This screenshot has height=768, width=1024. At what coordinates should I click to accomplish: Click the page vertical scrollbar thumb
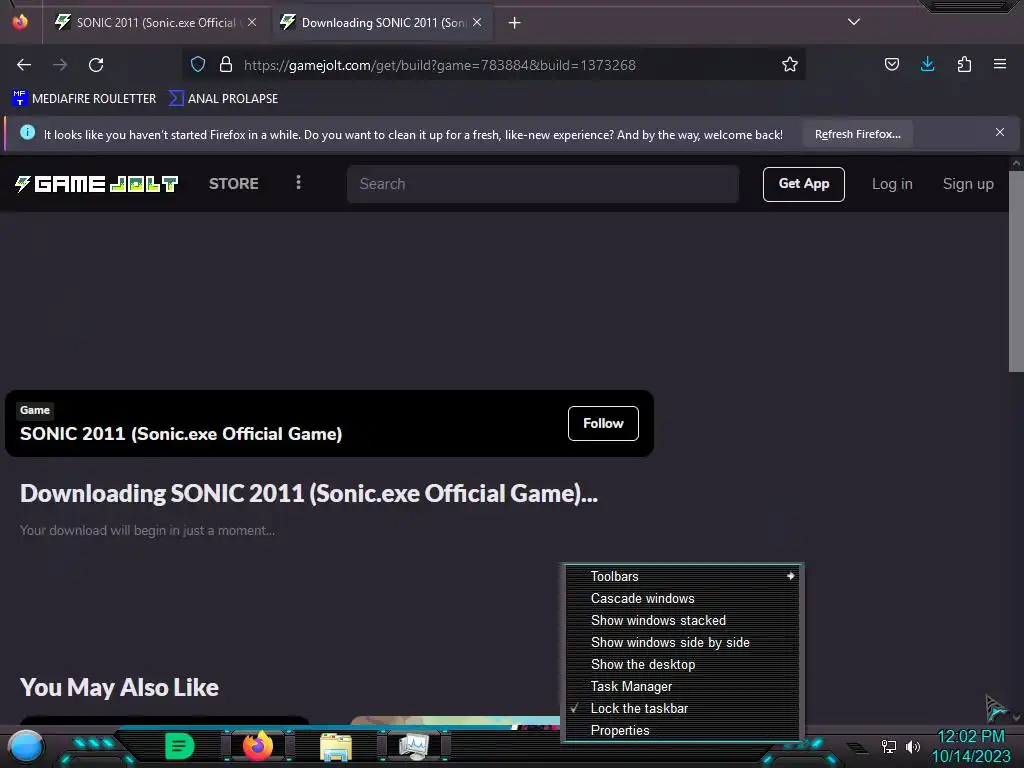[1016, 271]
